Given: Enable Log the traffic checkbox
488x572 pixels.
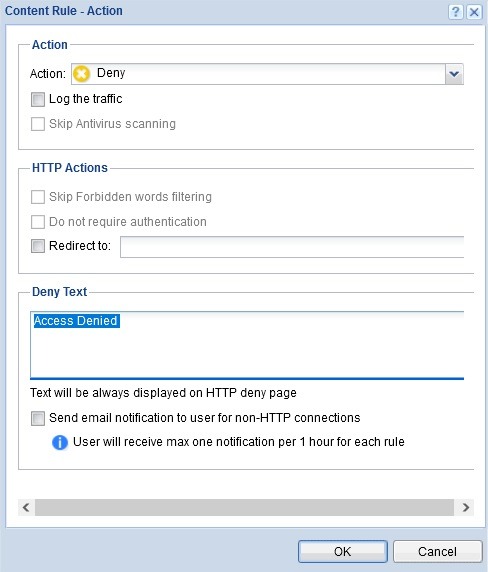Looking at the screenshot, I should (x=38, y=99).
